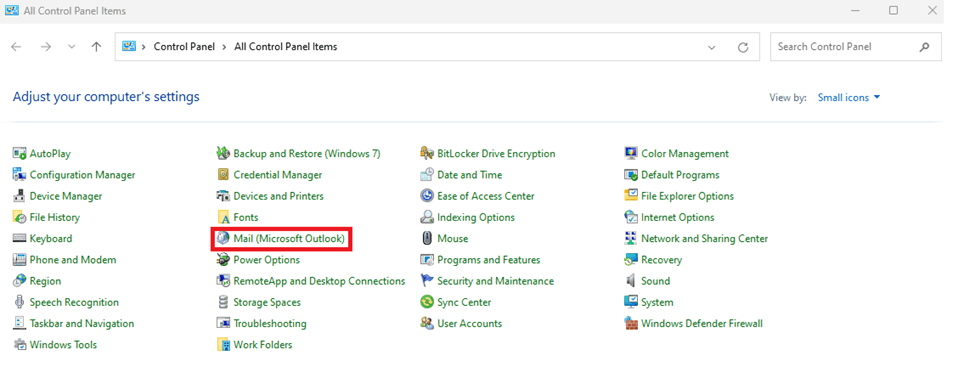The image size is (975, 378).
Task: Expand chevron before Control Panel breadcrumb
Action: click(144, 47)
